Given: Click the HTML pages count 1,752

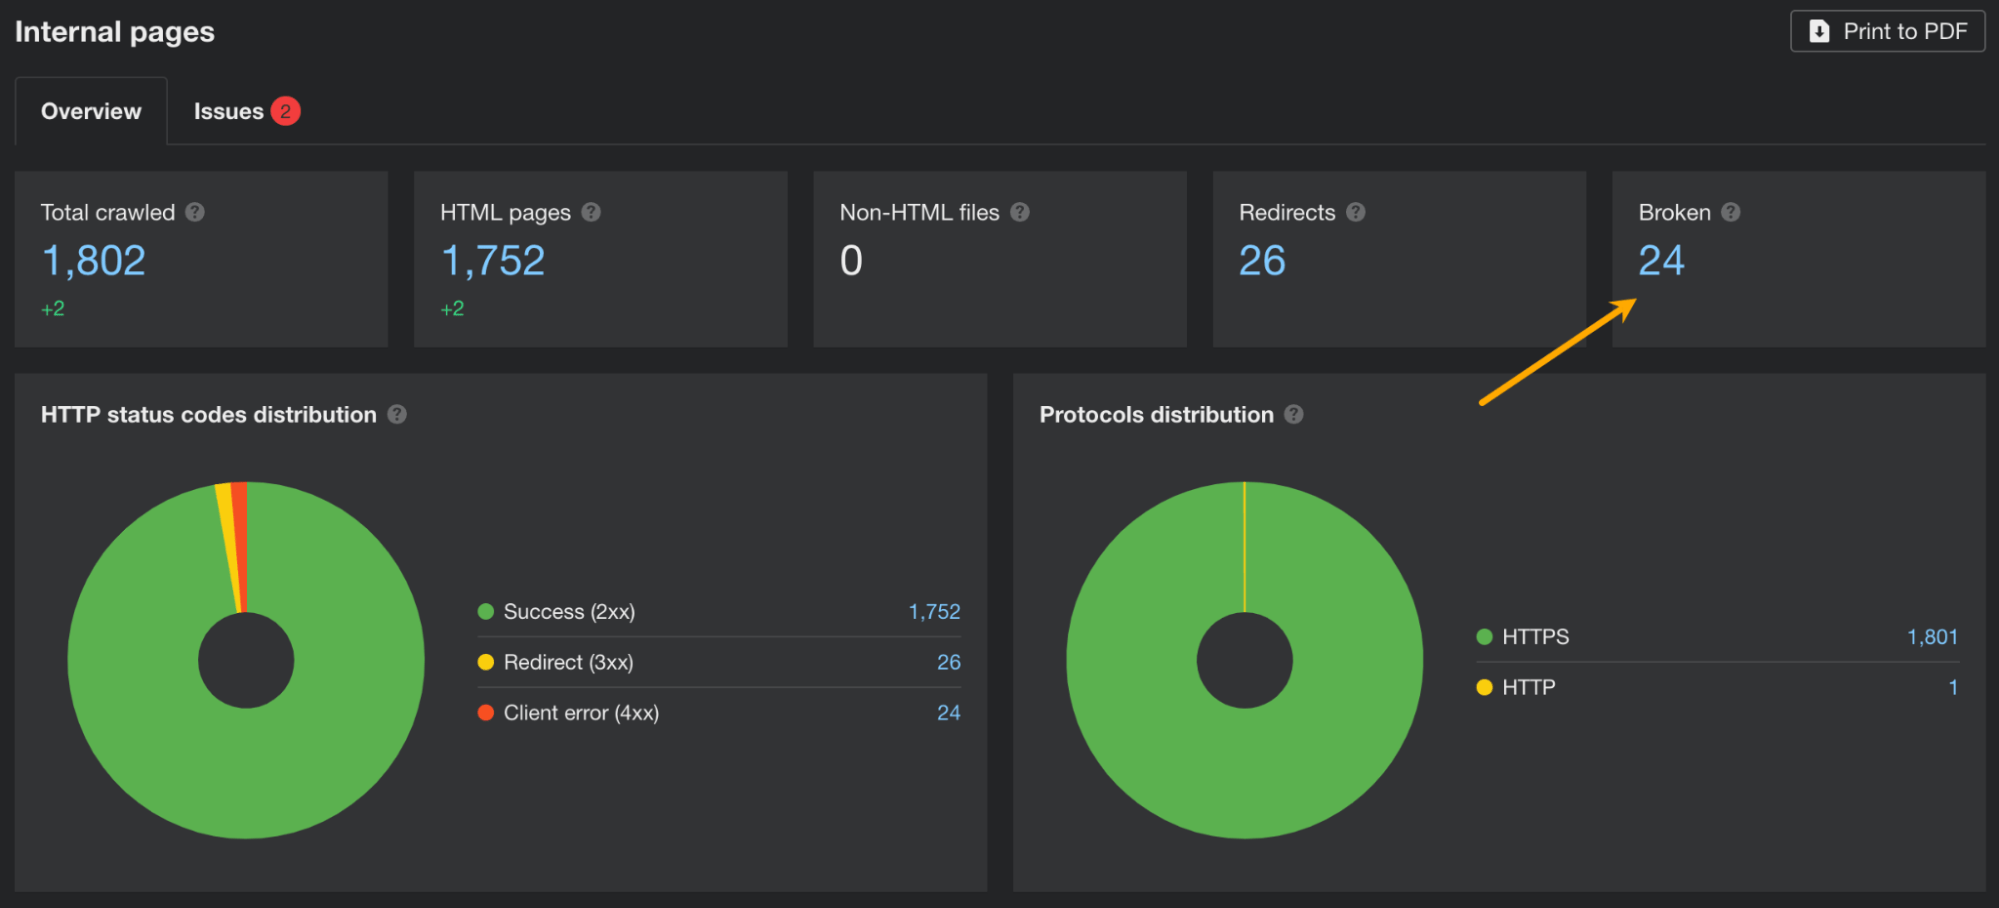Looking at the screenshot, I should click(493, 260).
